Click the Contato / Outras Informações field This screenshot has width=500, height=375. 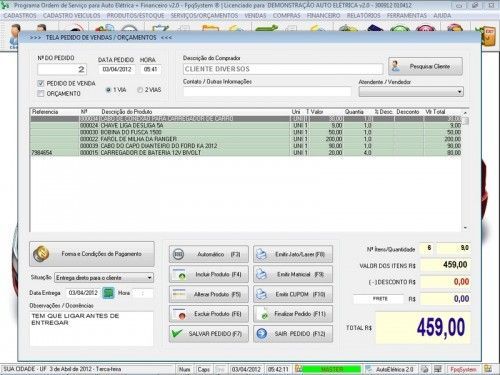(267, 92)
